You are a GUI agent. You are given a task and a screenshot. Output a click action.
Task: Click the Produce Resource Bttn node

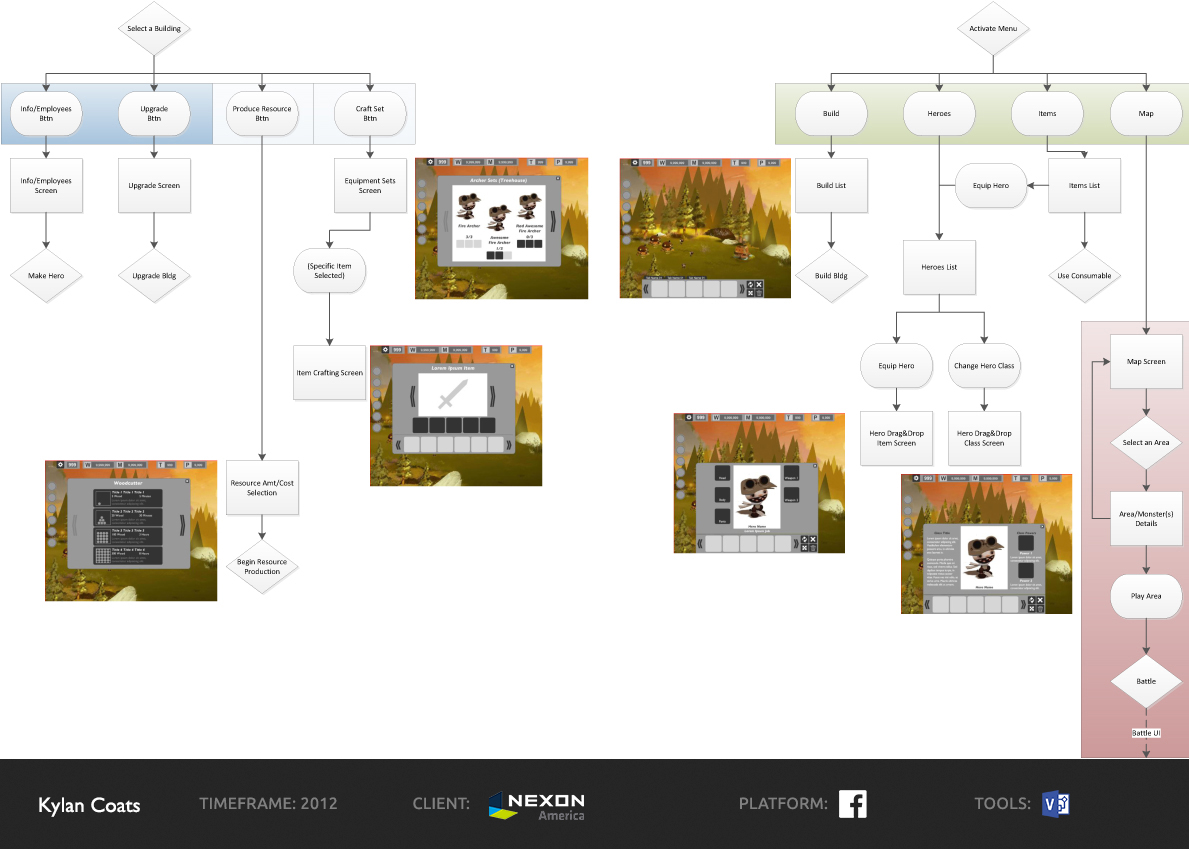pyautogui.click(x=262, y=114)
